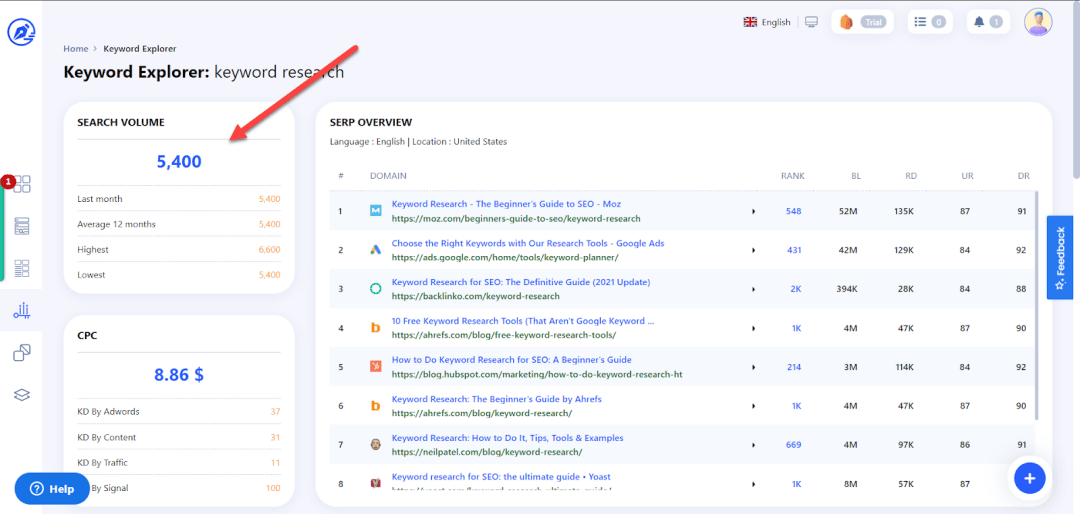The width and height of the screenshot is (1080, 514).
Task: Click the DOMAIN column header
Action: point(388,176)
